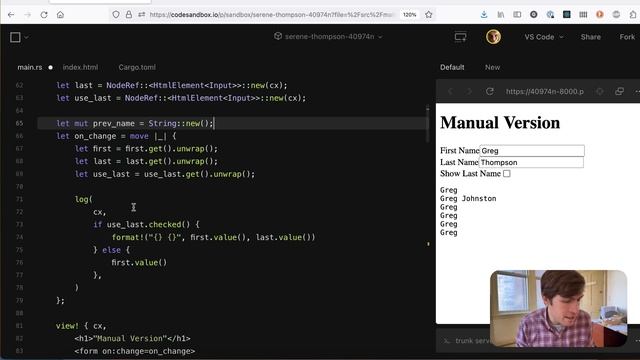Open preview in a new window
This screenshot has width=640, height=360.
click(619, 91)
